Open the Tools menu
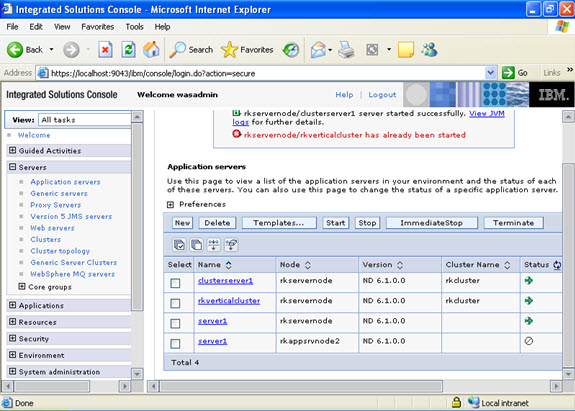Image resolution: width=575 pixels, height=411 pixels. [x=134, y=27]
